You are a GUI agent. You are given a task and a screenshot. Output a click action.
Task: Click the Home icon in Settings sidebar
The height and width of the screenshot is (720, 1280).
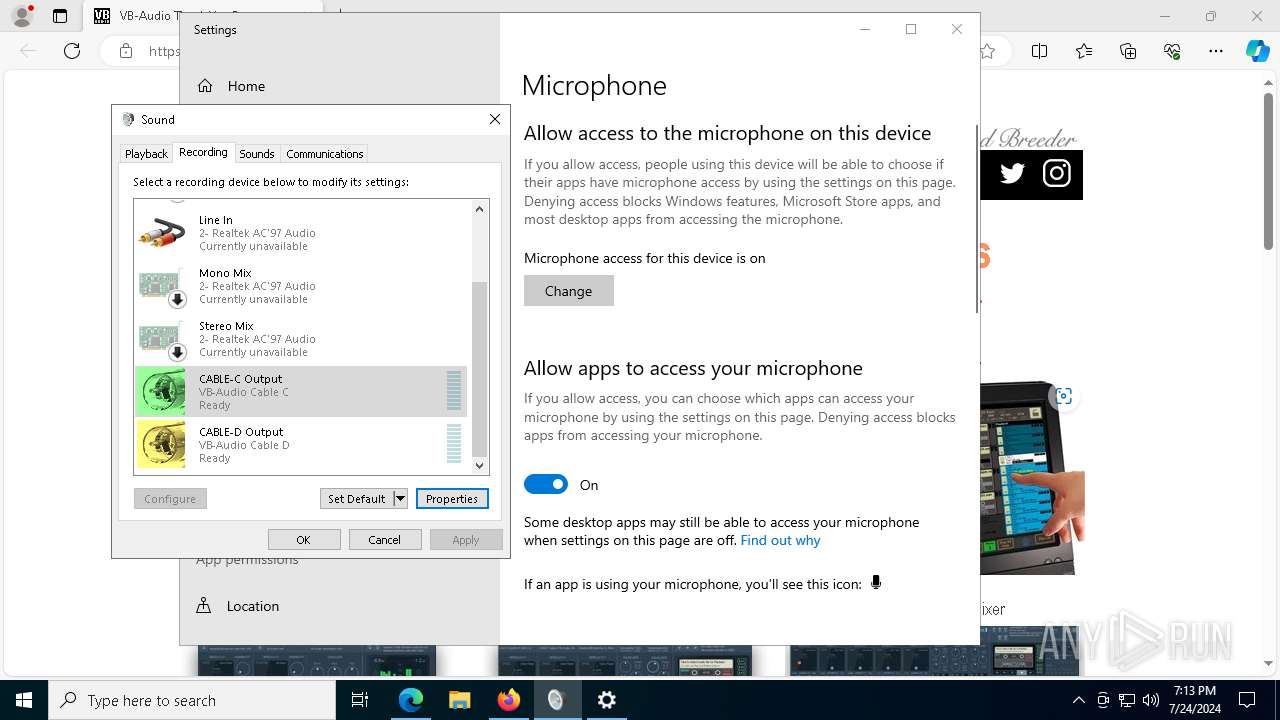pos(205,86)
